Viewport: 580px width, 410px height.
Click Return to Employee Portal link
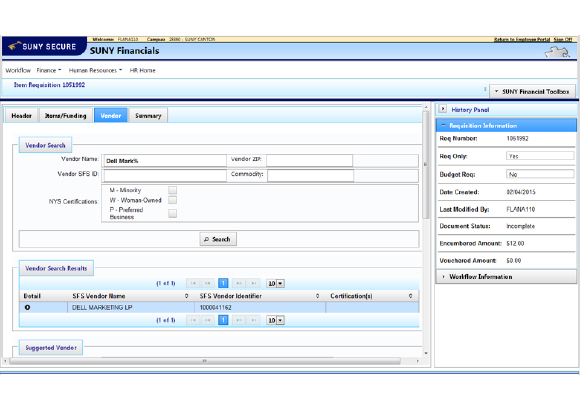click(522, 39)
